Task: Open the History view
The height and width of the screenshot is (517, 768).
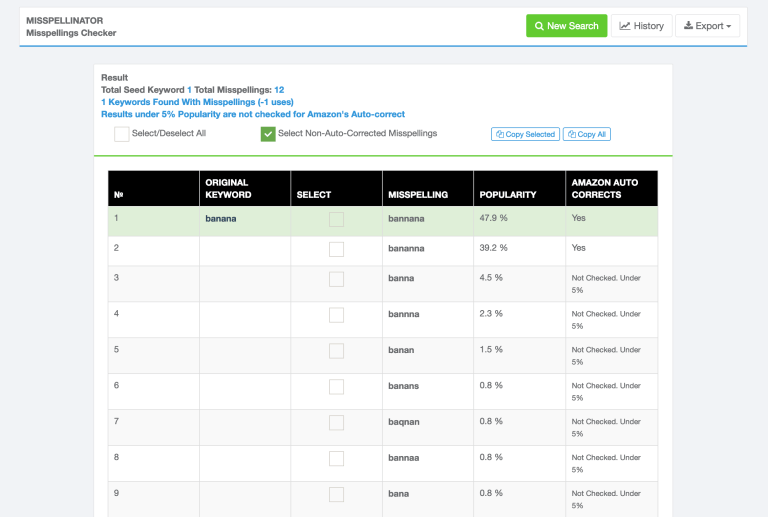Action: tap(641, 26)
